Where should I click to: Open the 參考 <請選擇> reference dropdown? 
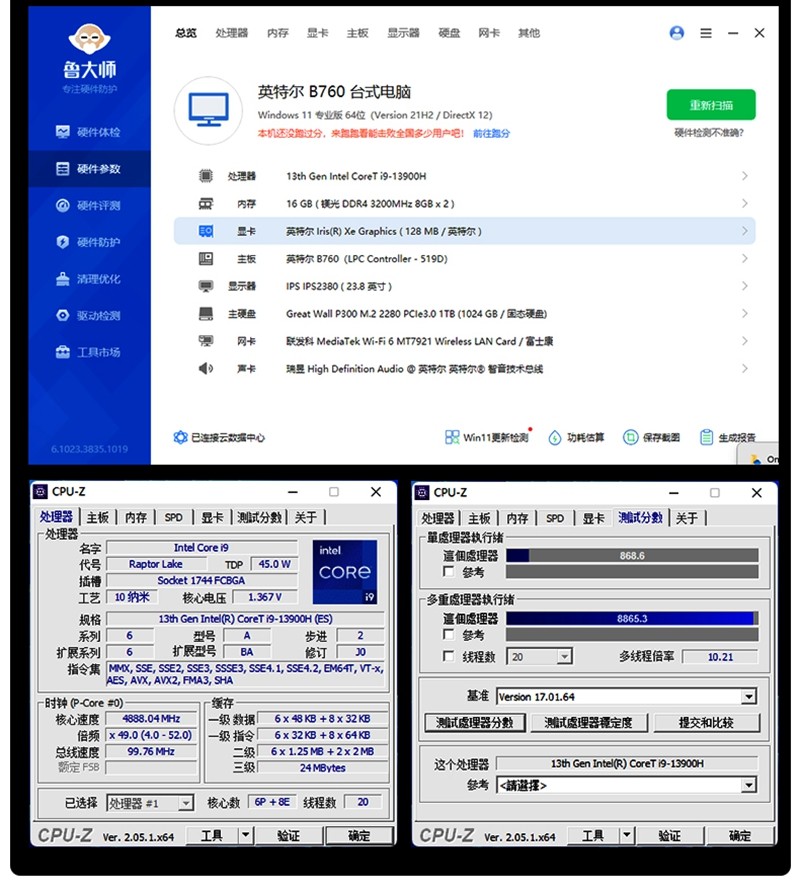coord(626,786)
